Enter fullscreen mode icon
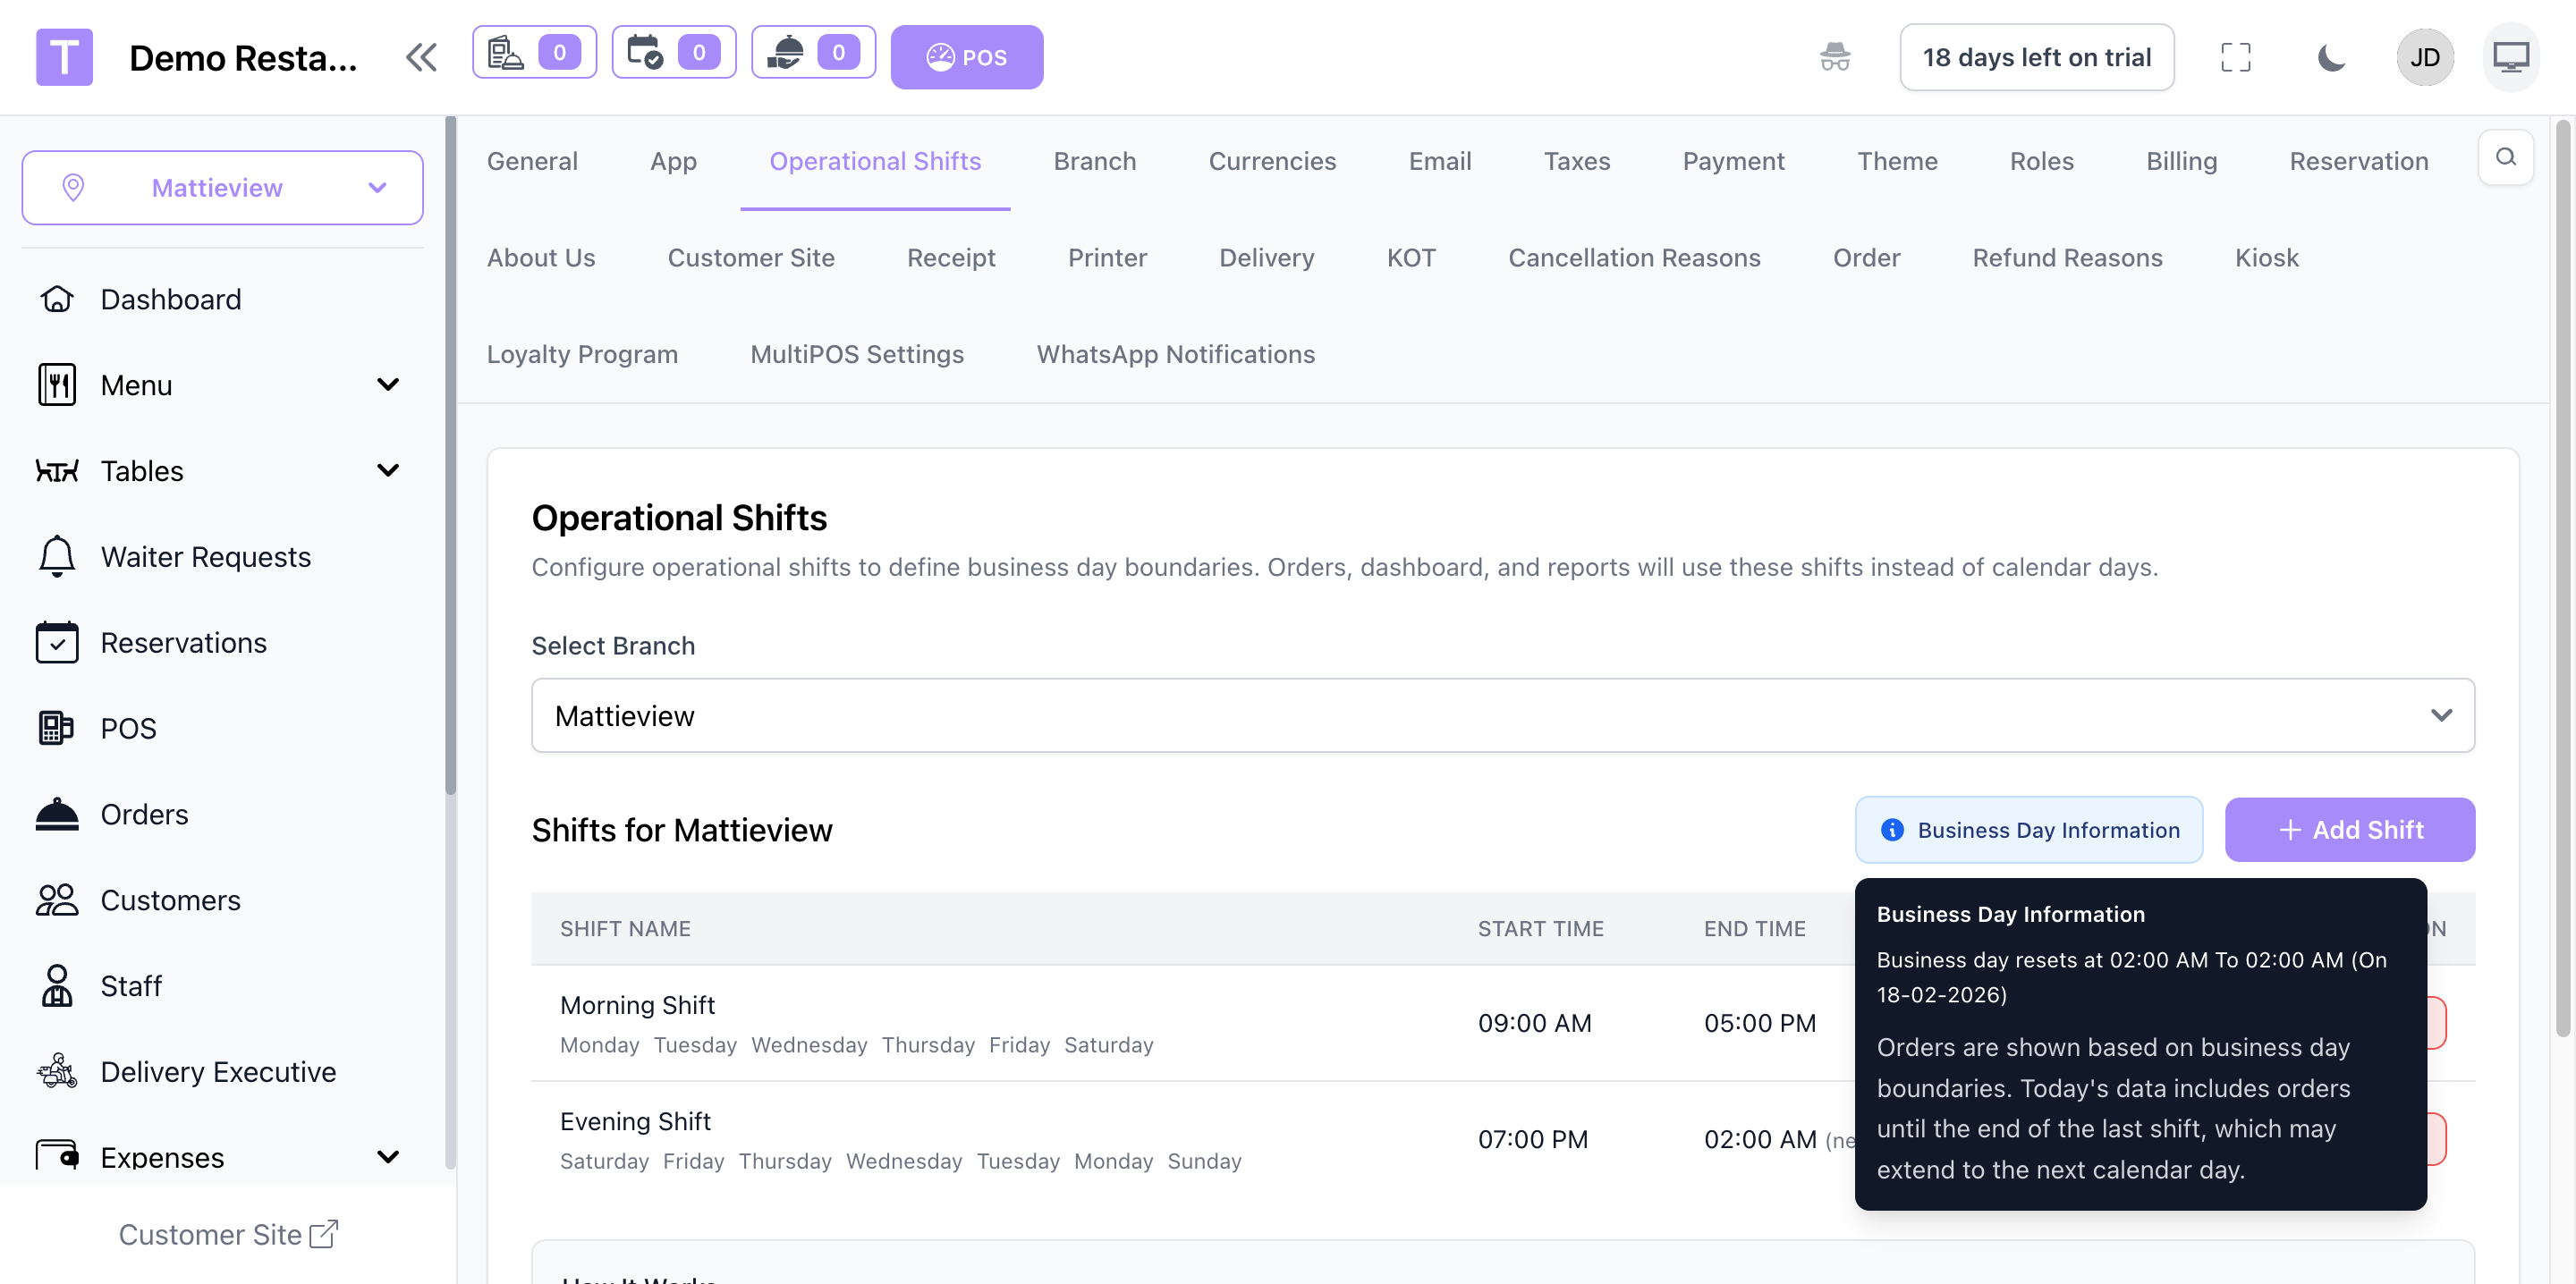2576x1284 pixels. click(x=2235, y=57)
